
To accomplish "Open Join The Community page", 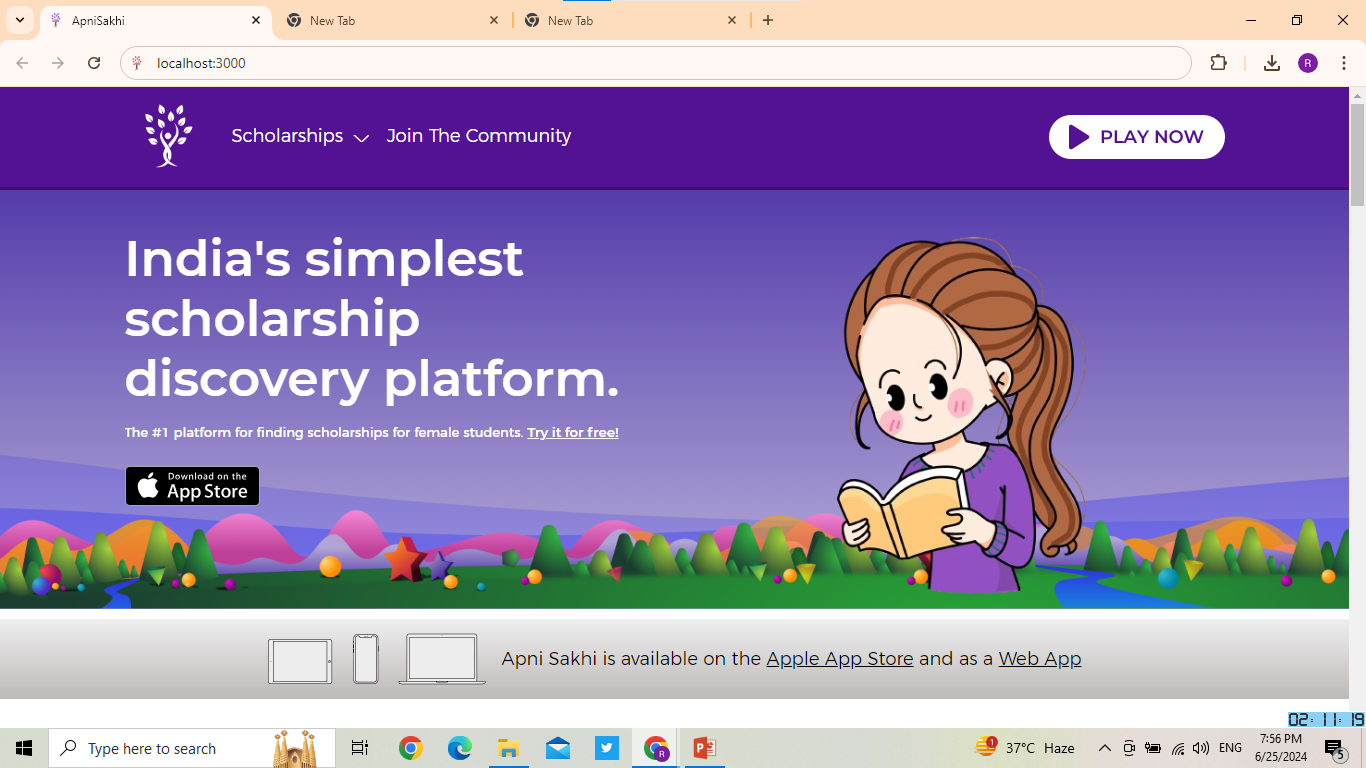I will 478,136.
